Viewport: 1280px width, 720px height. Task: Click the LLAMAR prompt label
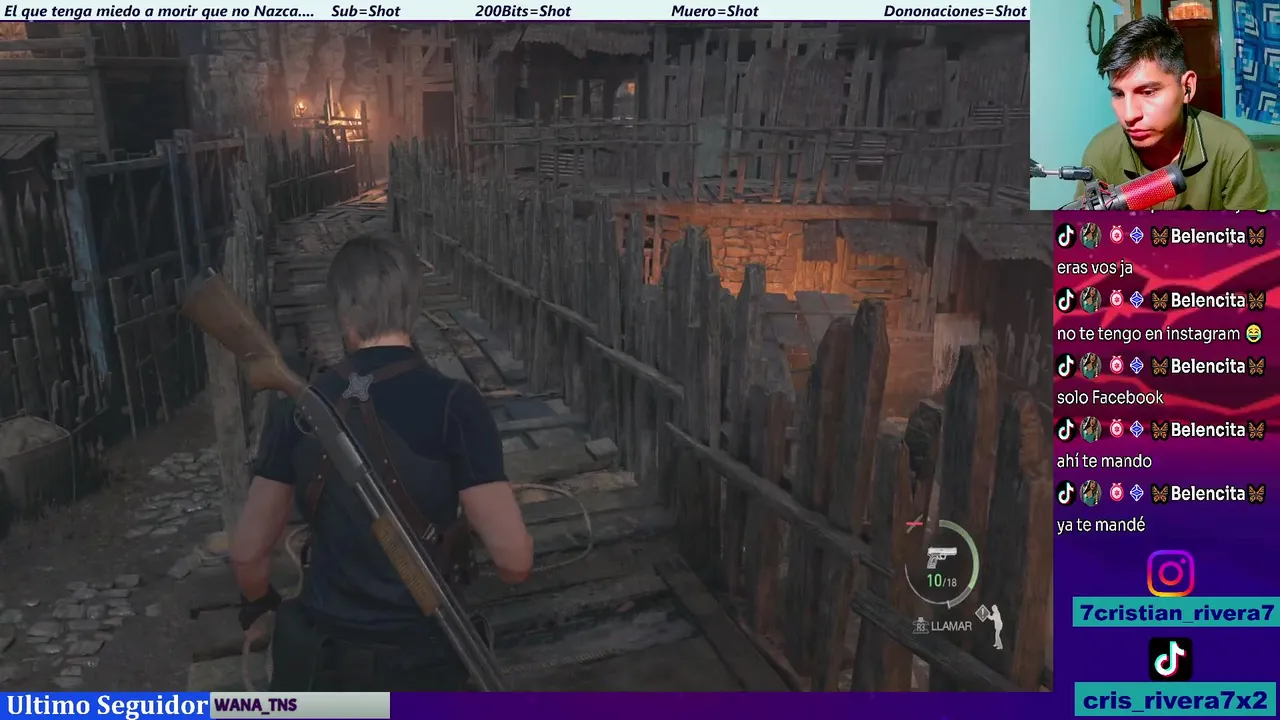(x=951, y=626)
